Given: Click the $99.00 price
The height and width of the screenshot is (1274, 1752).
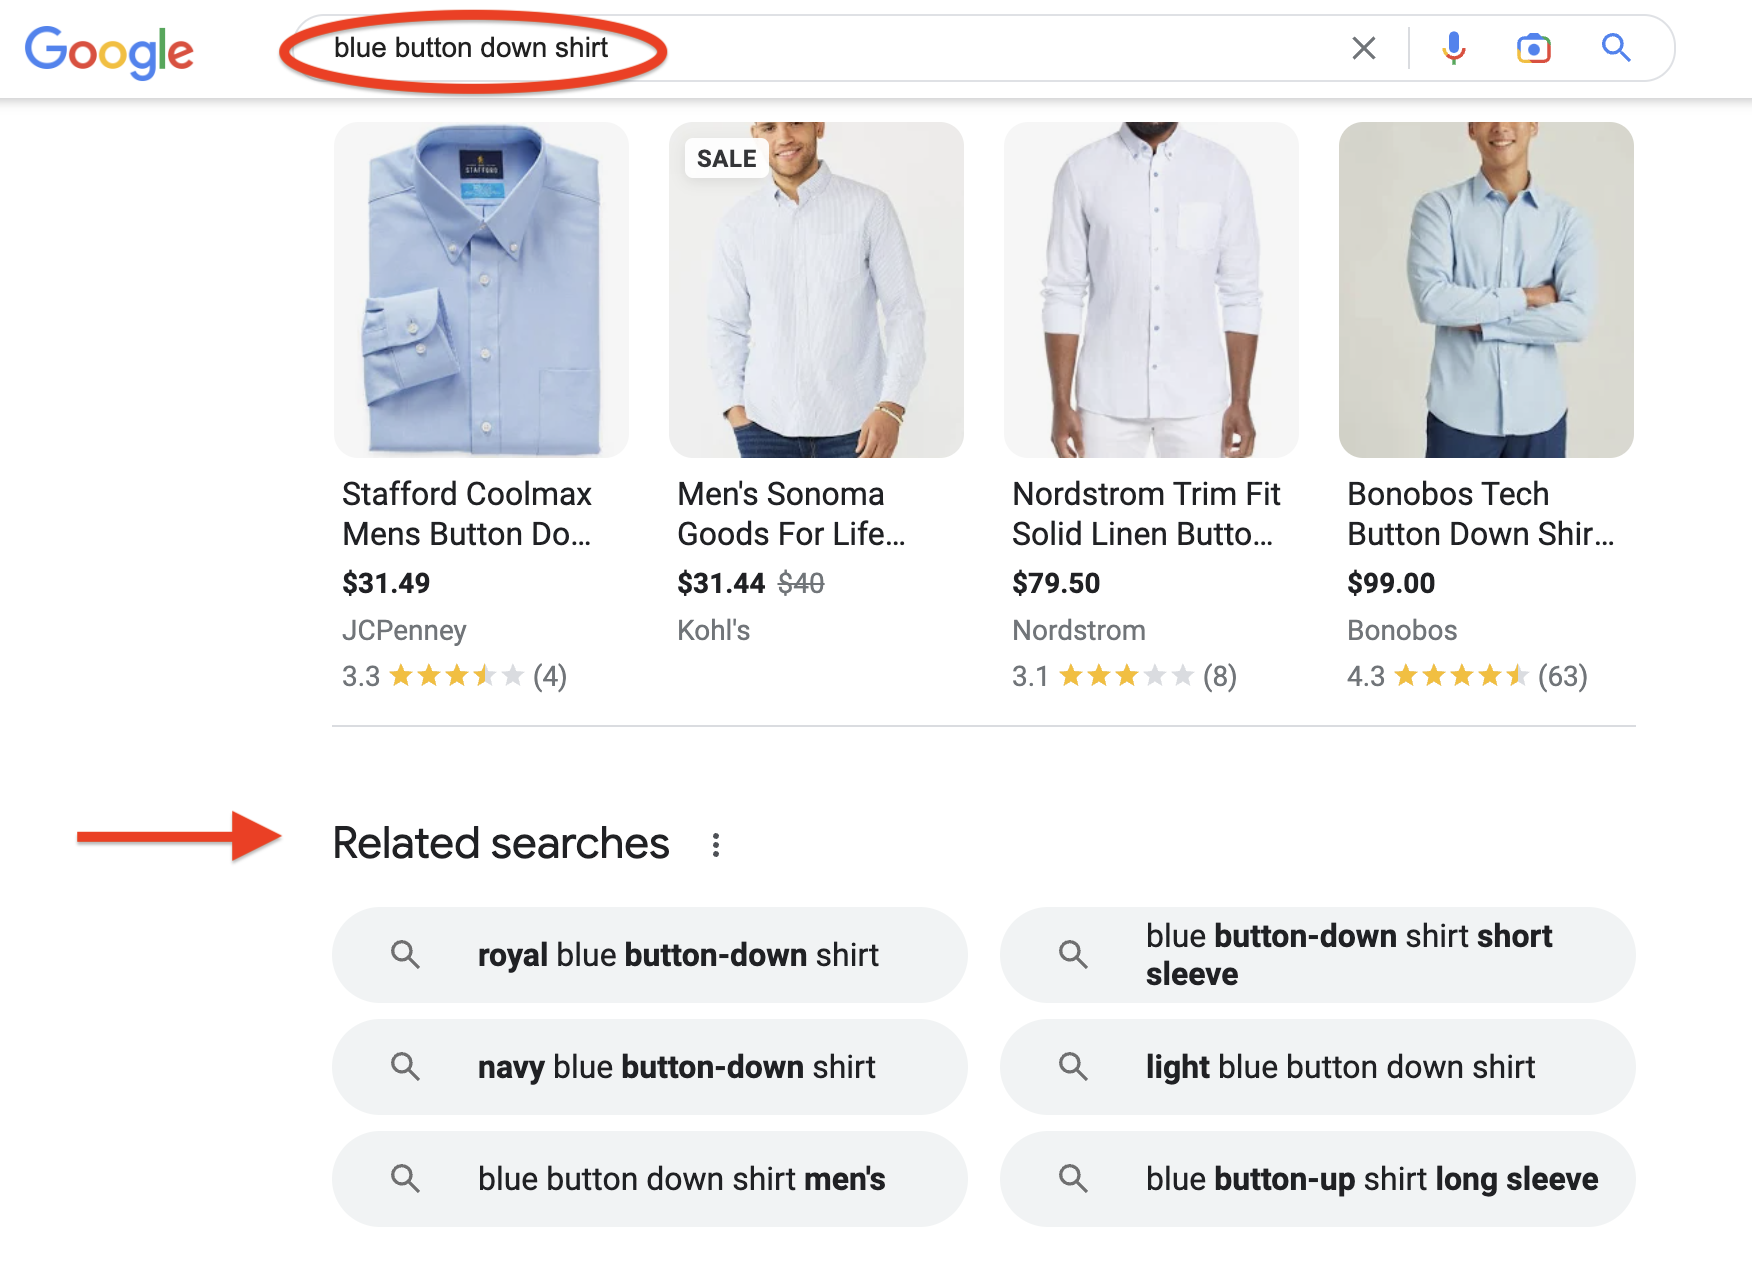Looking at the screenshot, I should pyautogui.click(x=1391, y=583).
